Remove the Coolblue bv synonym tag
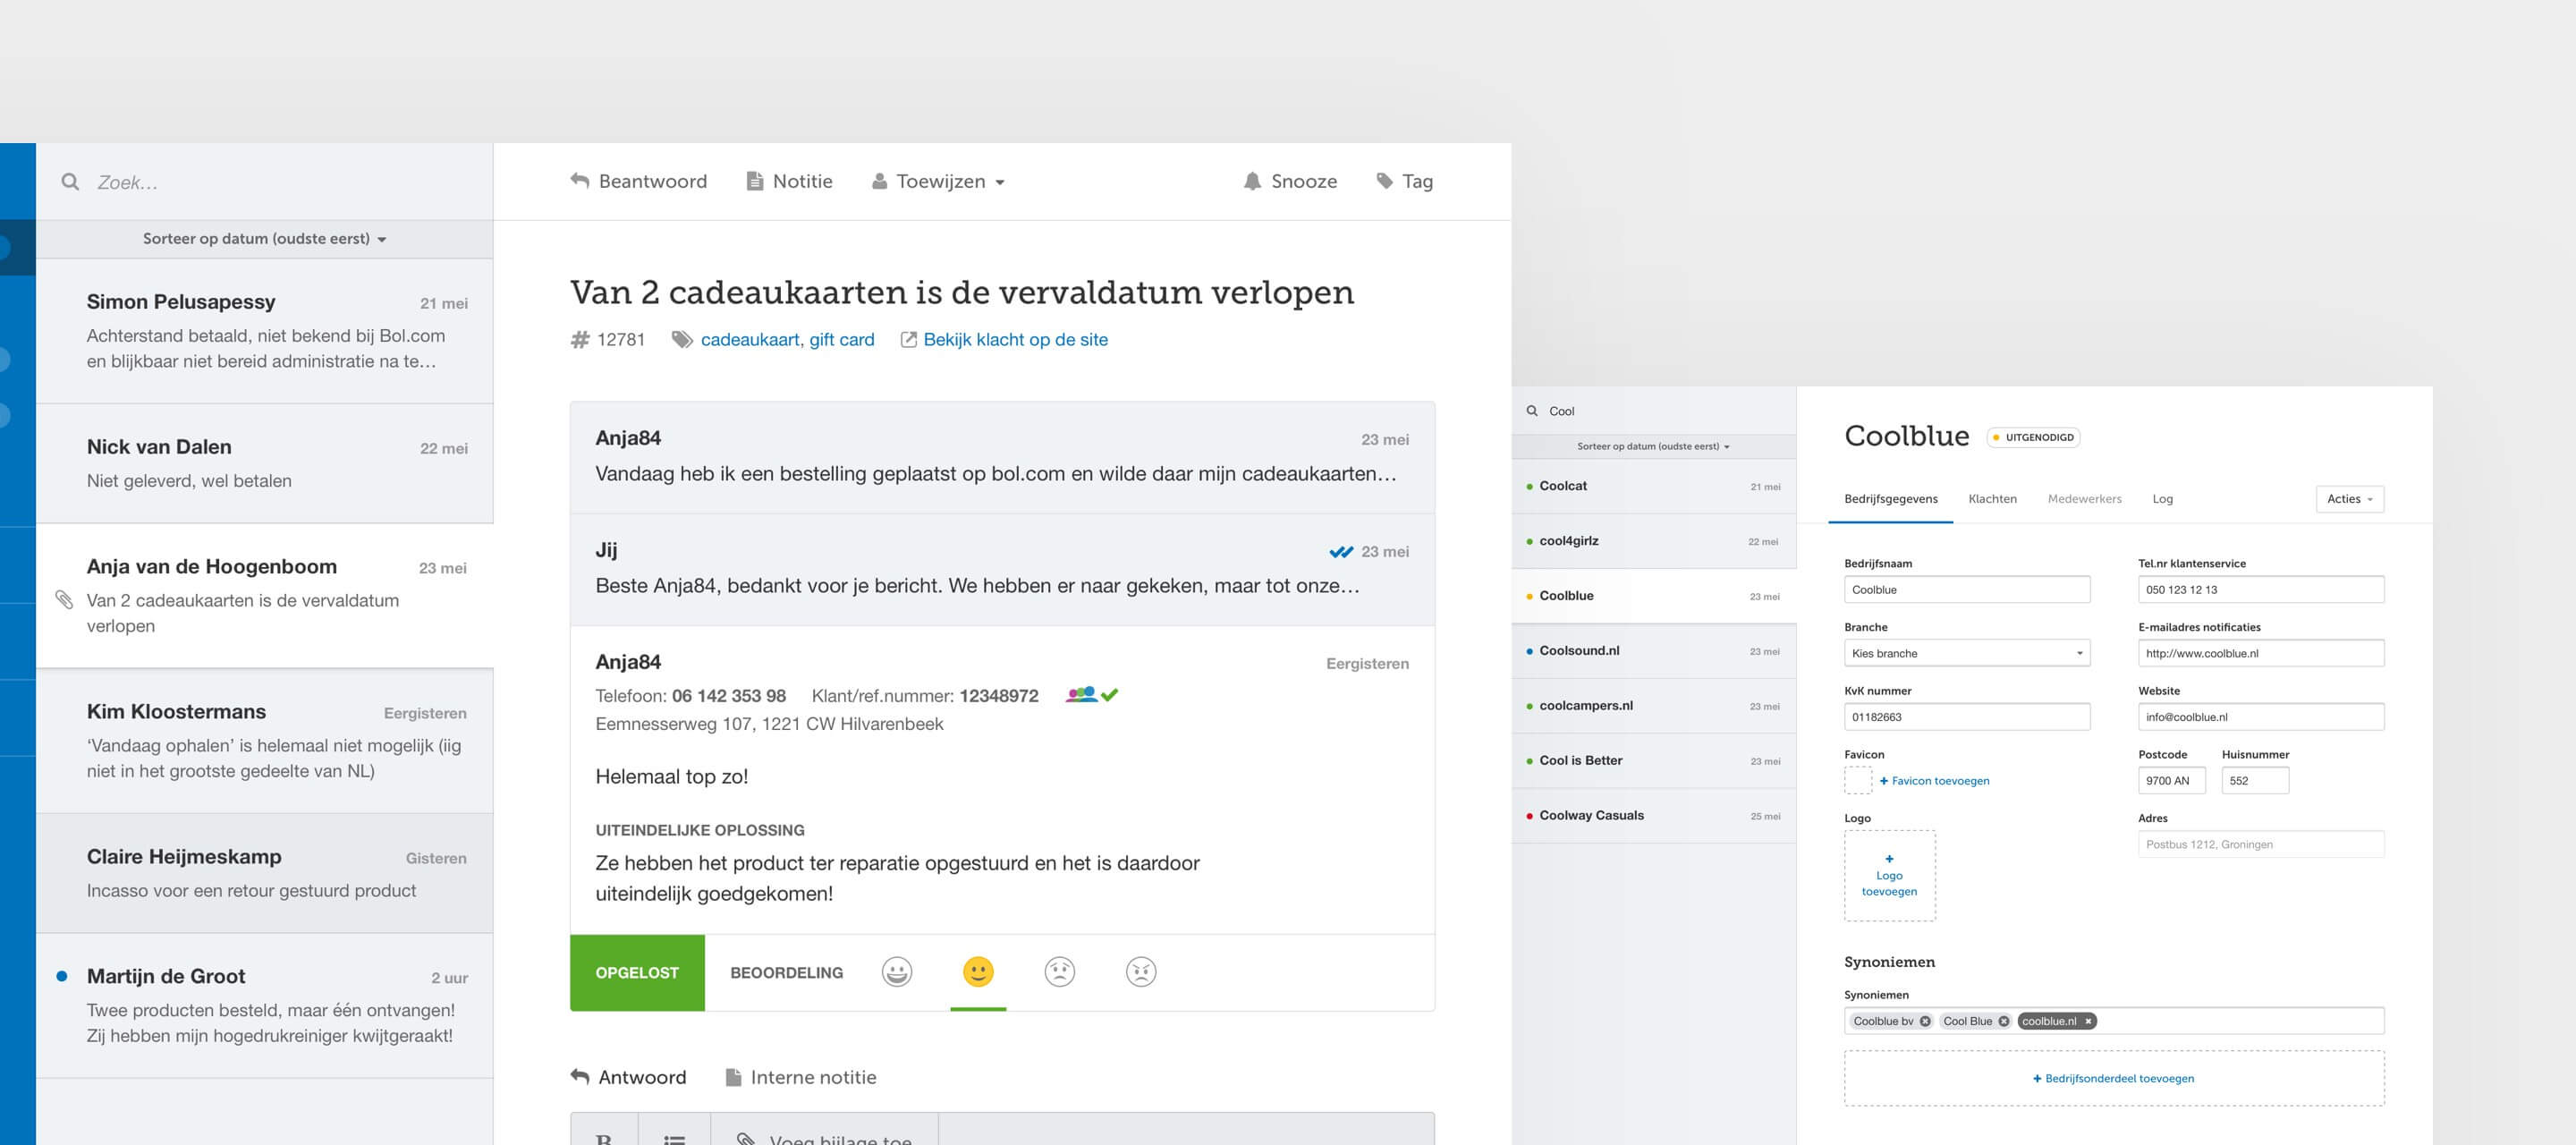 click(x=1925, y=1021)
